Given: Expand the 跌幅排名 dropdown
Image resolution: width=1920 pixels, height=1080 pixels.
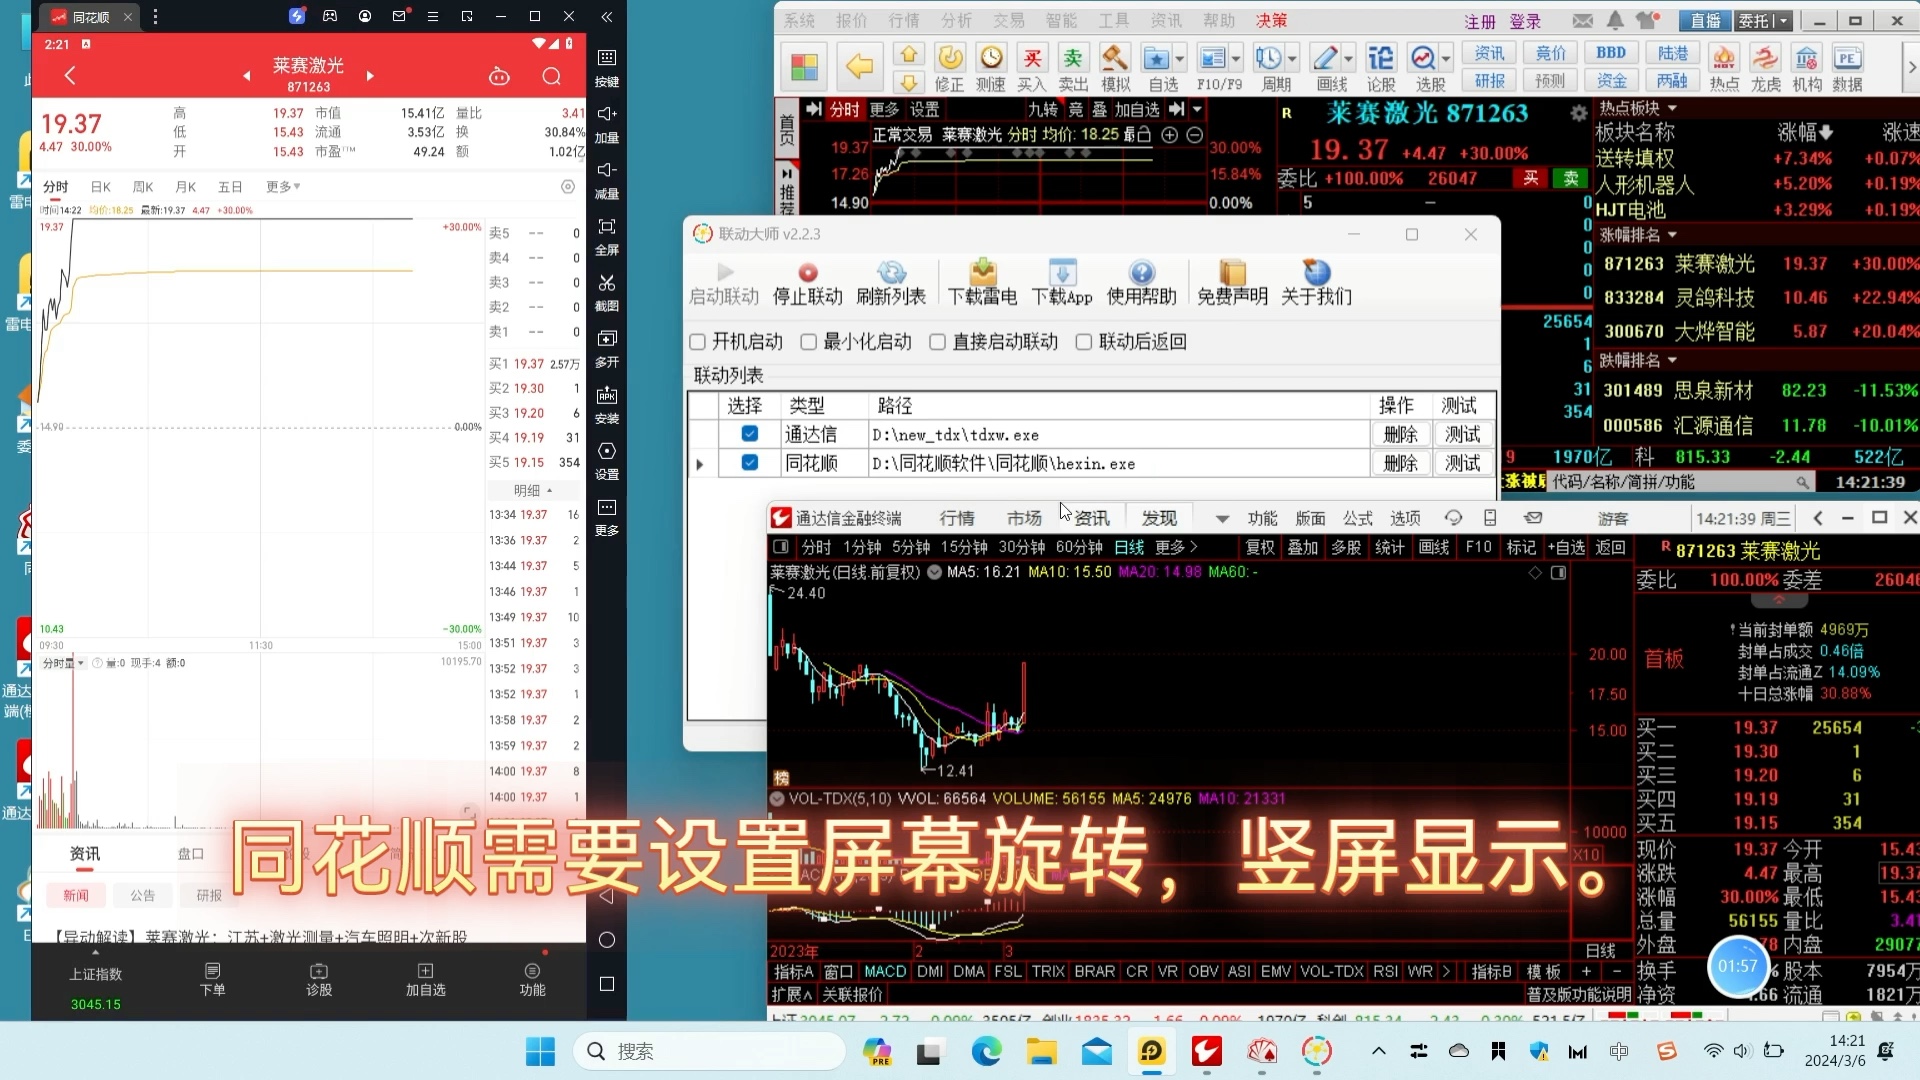Looking at the screenshot, I should pos(1672,360).
